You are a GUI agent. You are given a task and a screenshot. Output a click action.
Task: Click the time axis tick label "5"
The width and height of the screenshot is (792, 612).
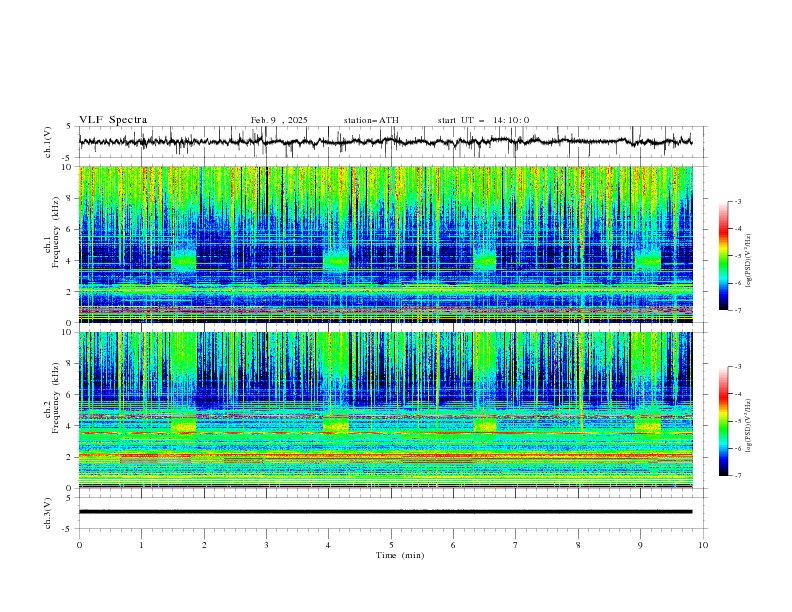click(391, 545)
